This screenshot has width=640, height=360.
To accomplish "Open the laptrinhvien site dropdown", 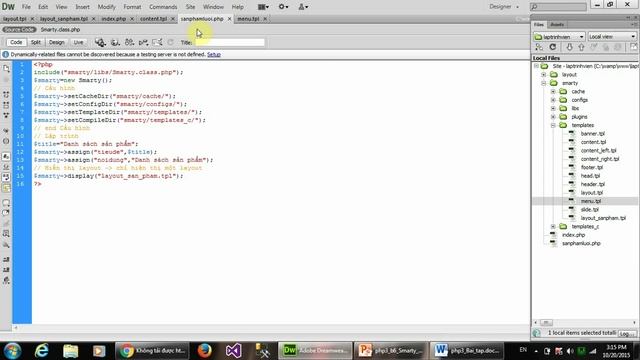I will pyautogui.click(x=559, y=37).
